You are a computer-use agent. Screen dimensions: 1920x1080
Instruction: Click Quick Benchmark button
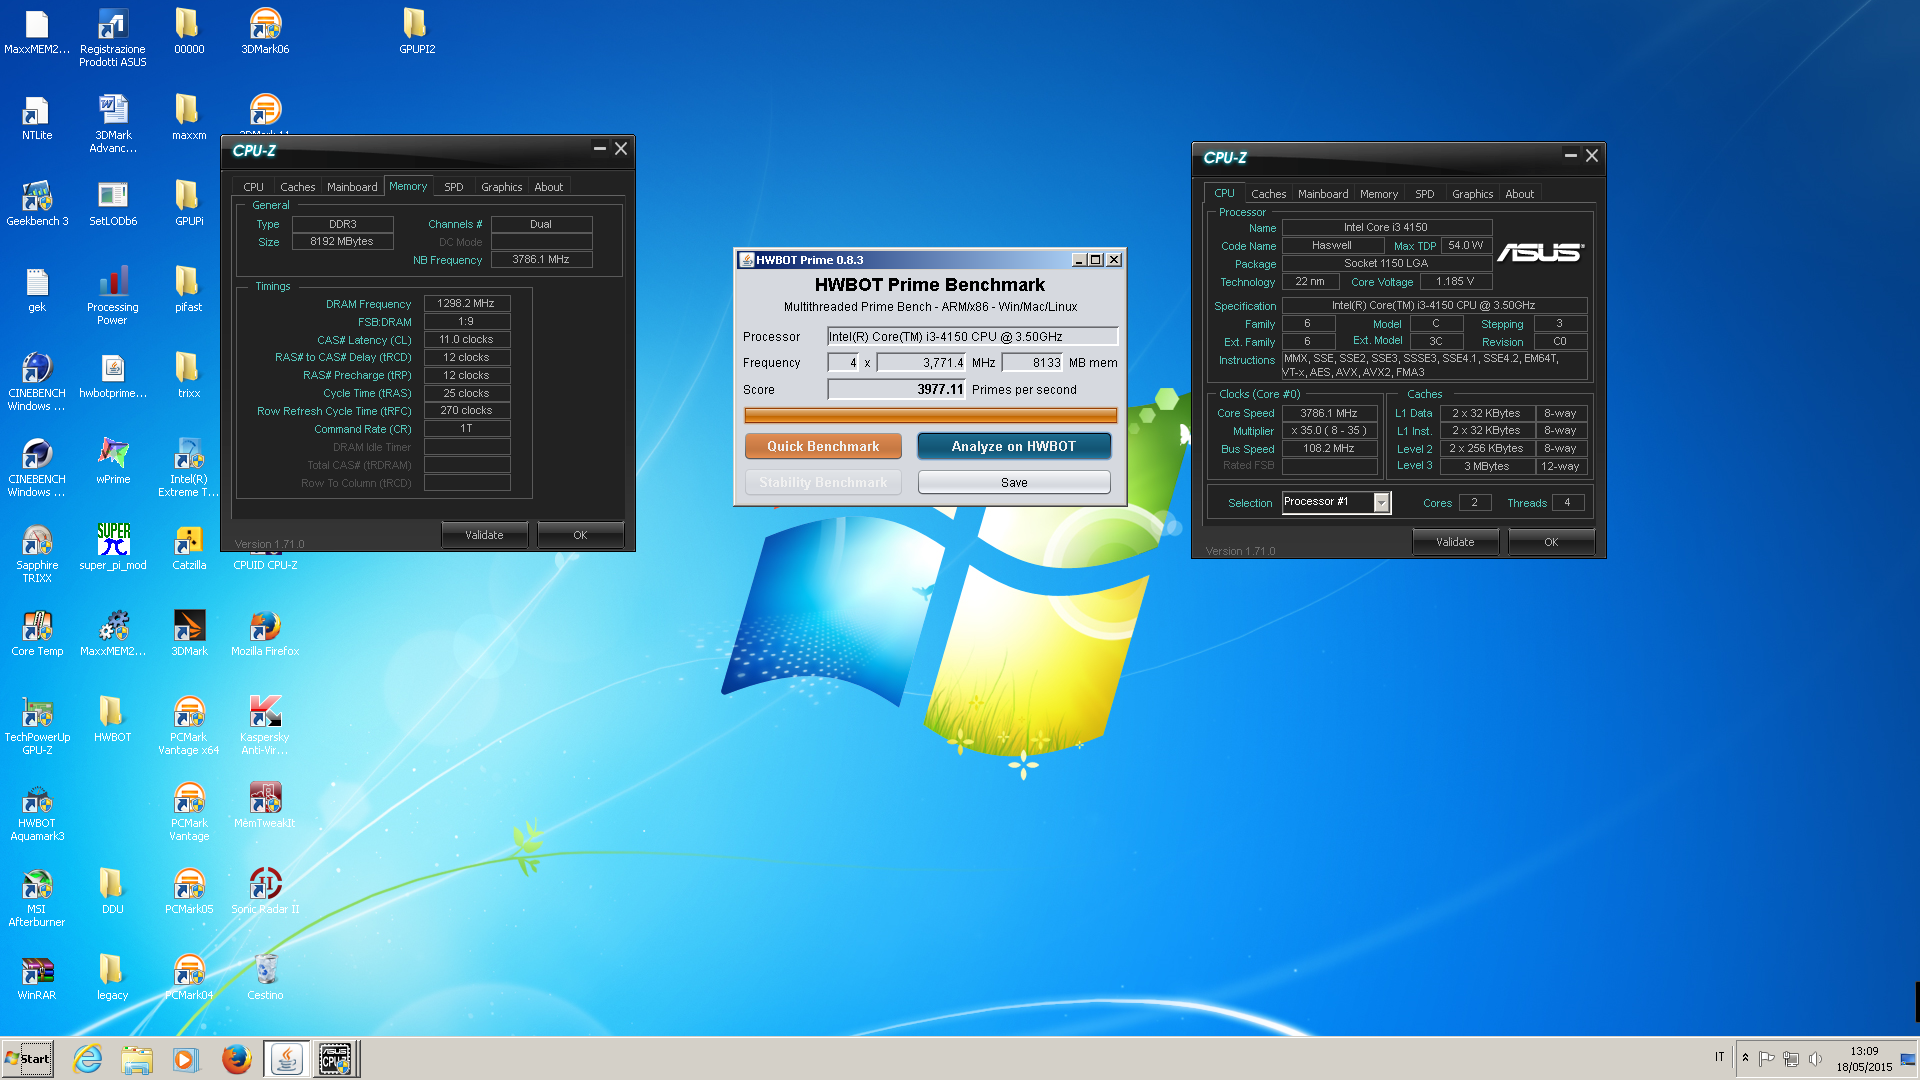pos(823,446)
